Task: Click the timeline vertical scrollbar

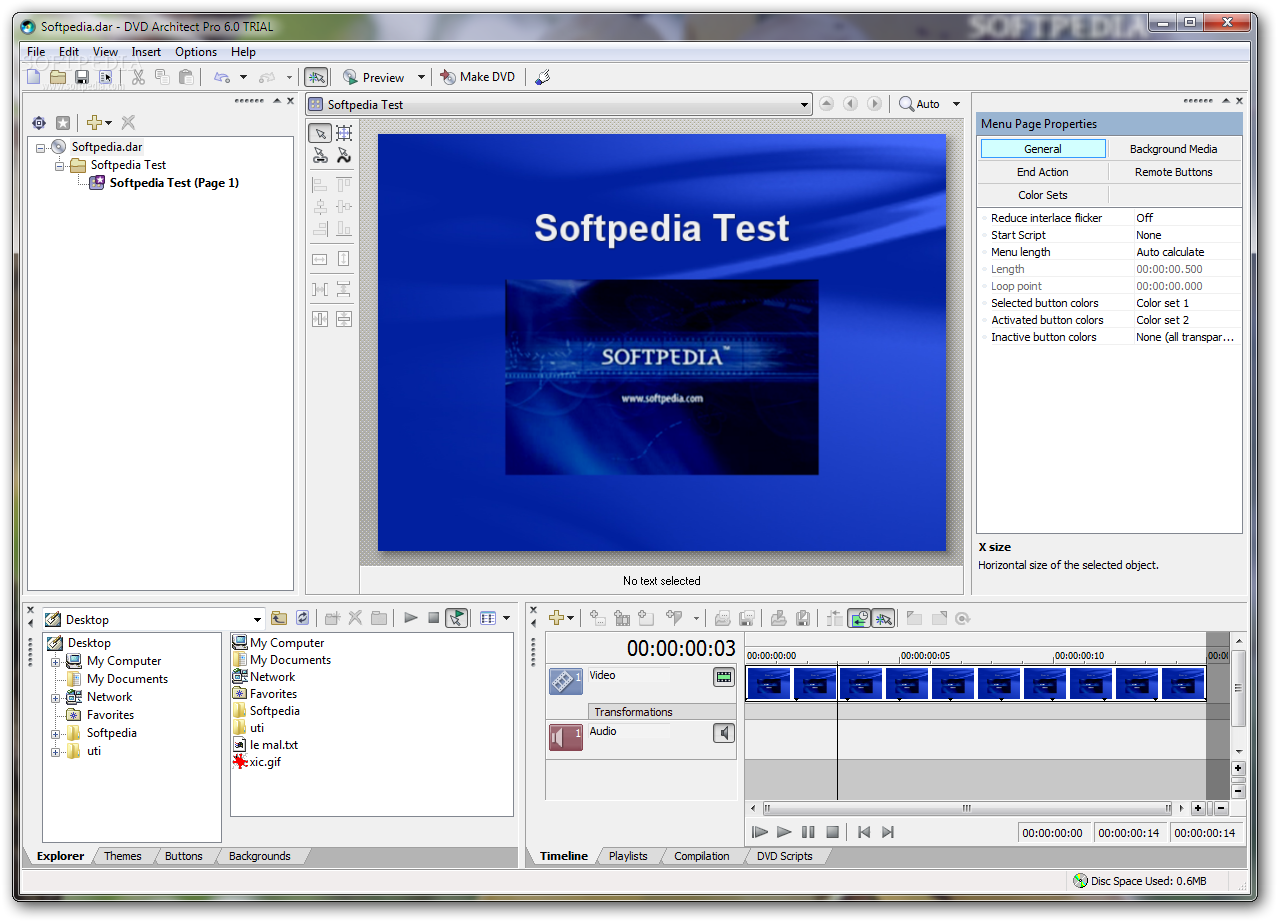Action: coord(1238,688)
